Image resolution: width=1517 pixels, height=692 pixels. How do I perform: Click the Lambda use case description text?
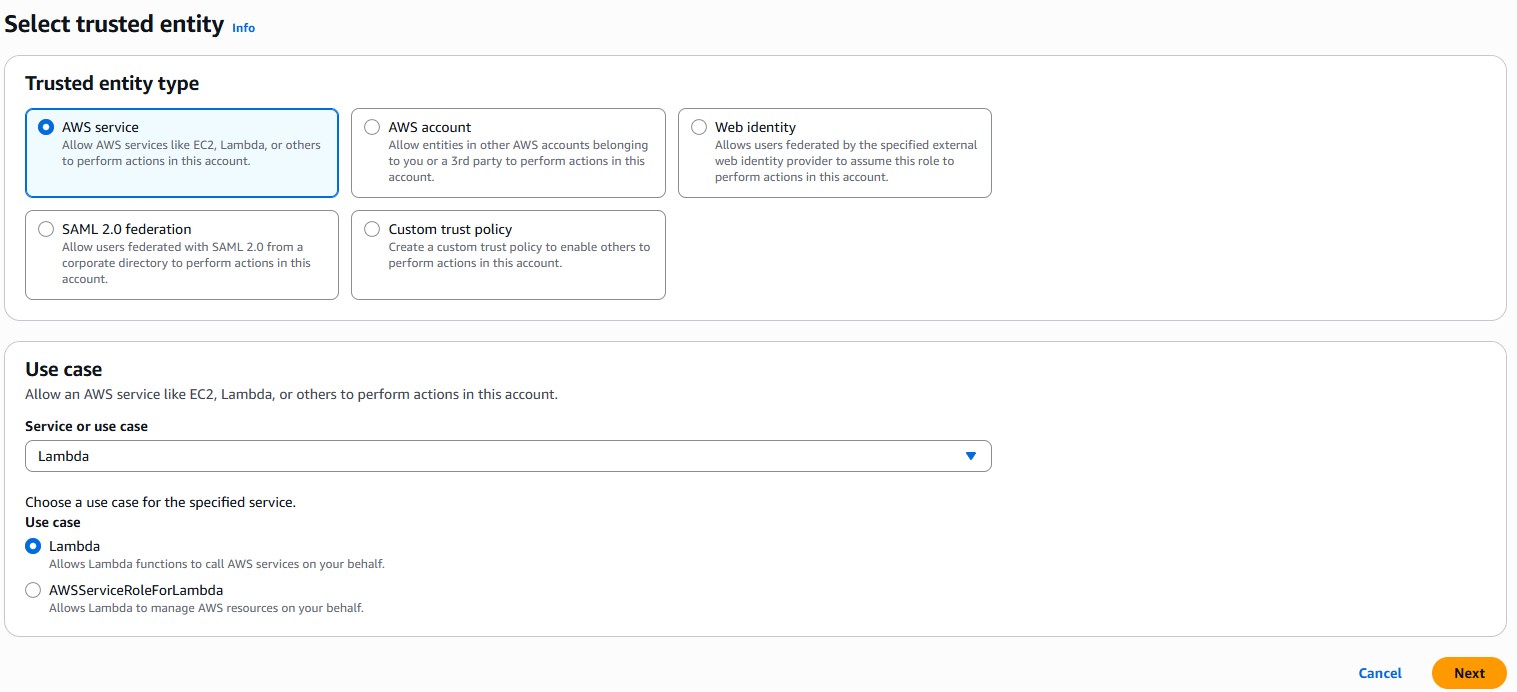[x=216, y=564]
